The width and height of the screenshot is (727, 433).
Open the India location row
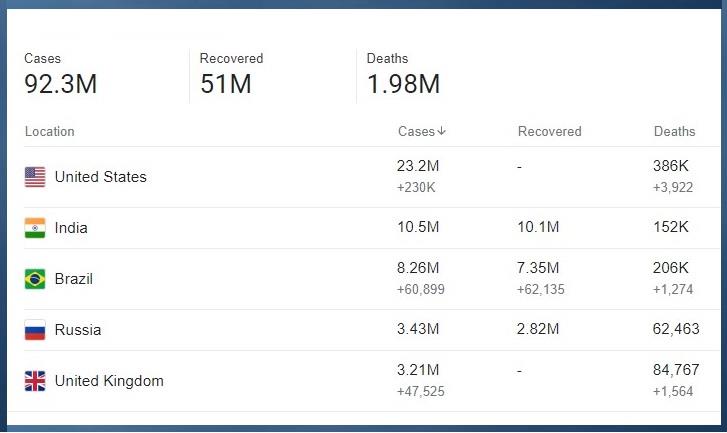pos(71,228)
